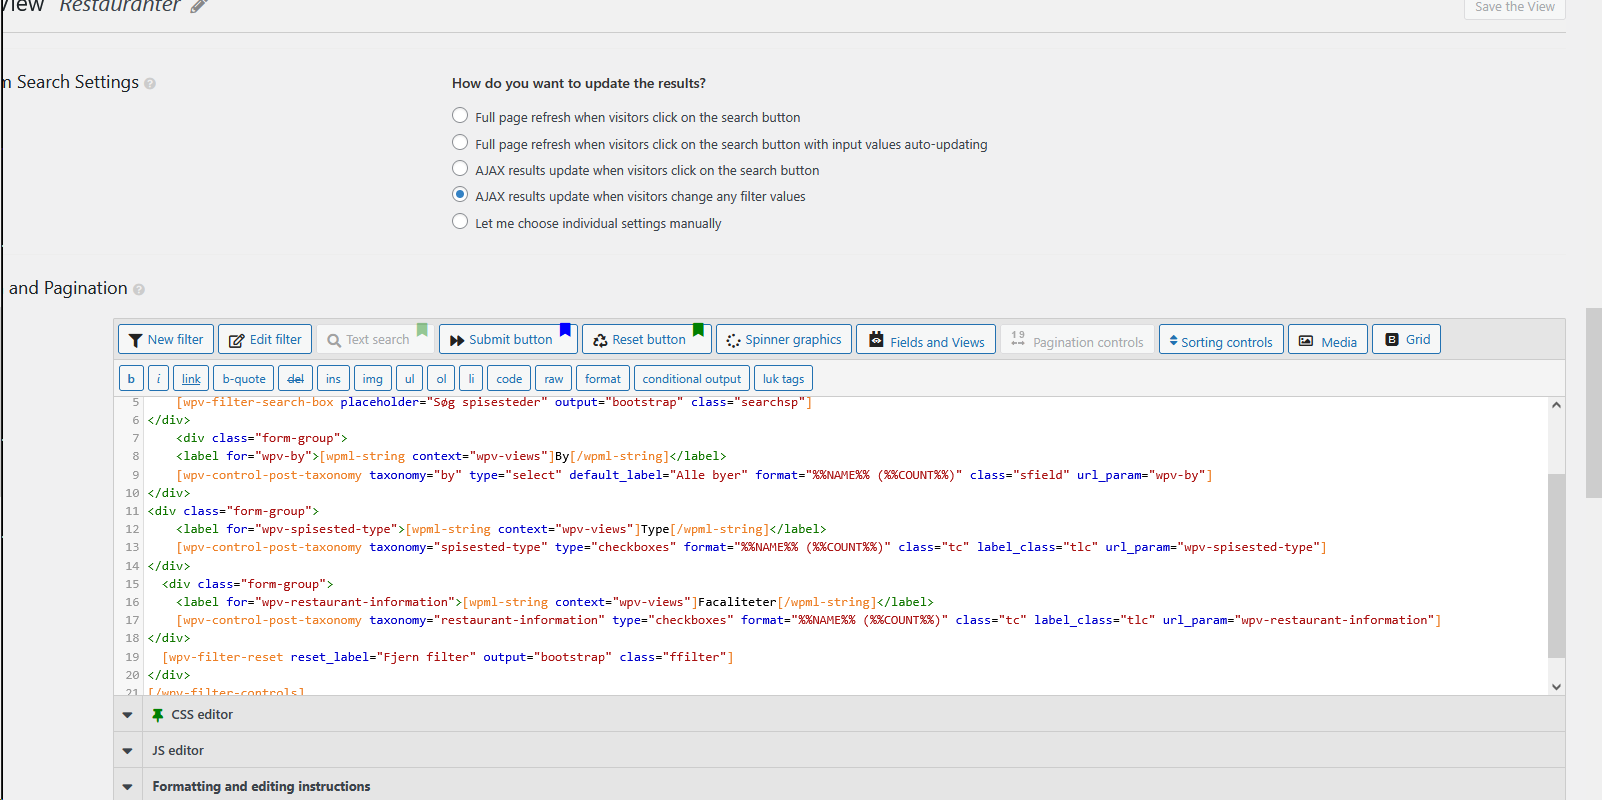This screenshot has width=1602, height=800.
Task: Click Save the View button
Action: coord(1515,8)
